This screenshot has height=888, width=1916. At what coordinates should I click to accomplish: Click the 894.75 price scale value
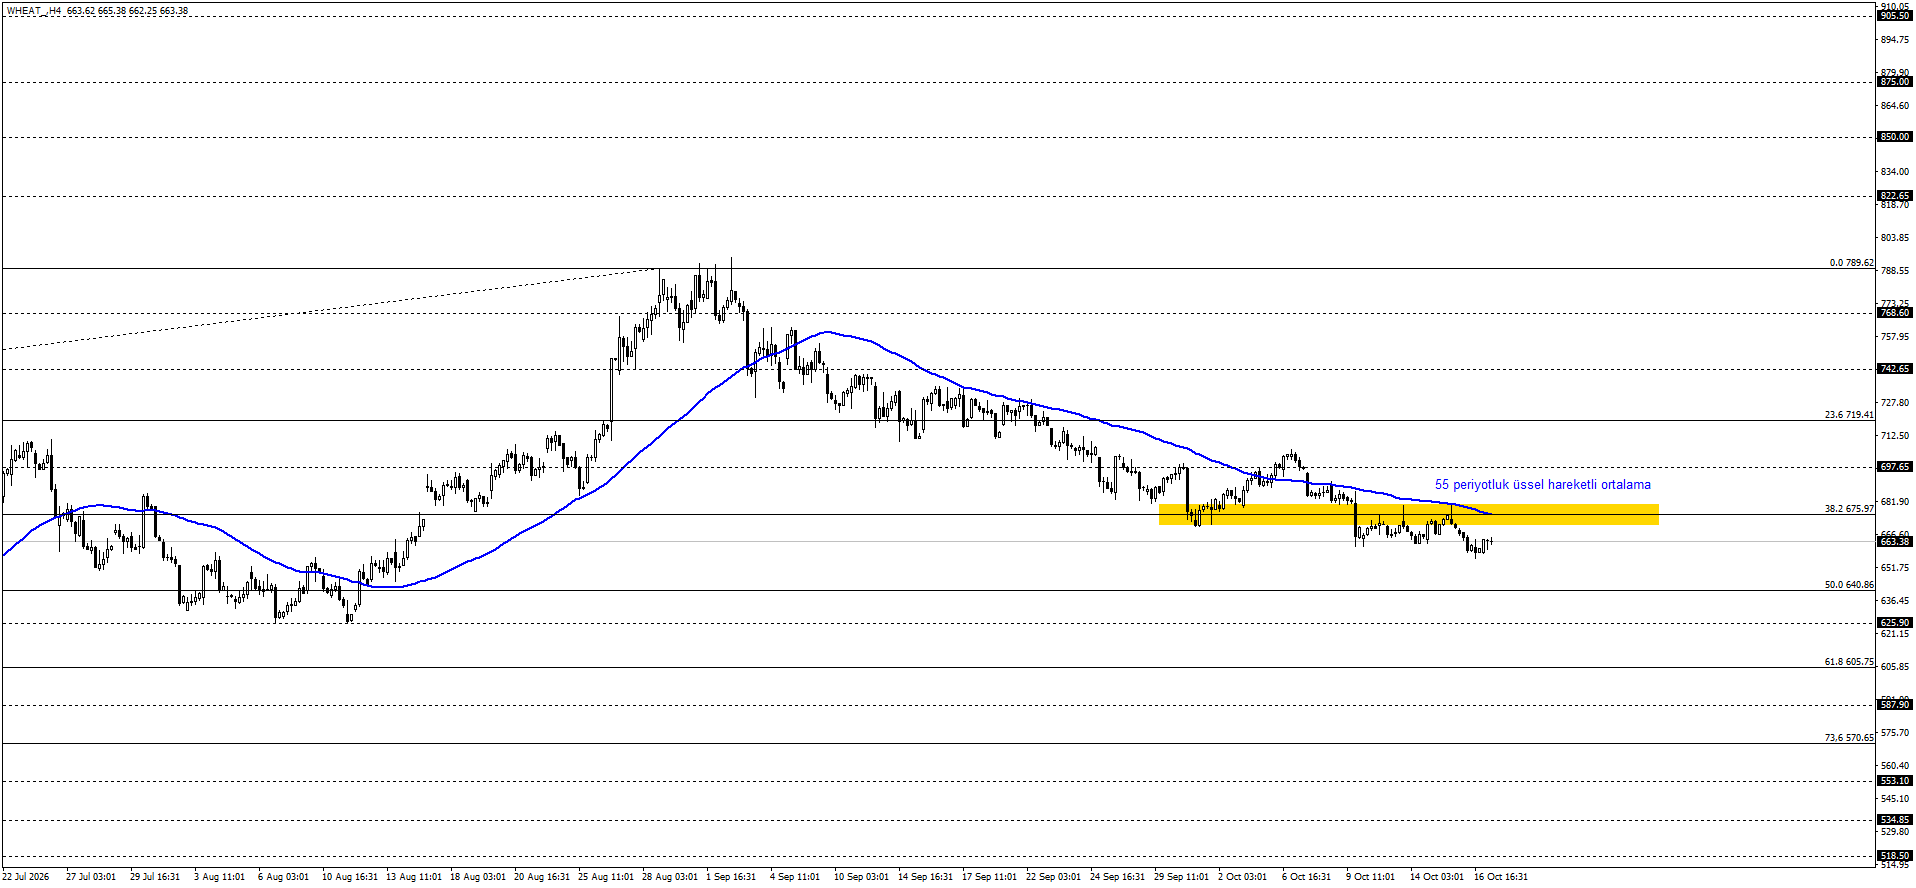pyautogui.click(x=1895, y=40)
